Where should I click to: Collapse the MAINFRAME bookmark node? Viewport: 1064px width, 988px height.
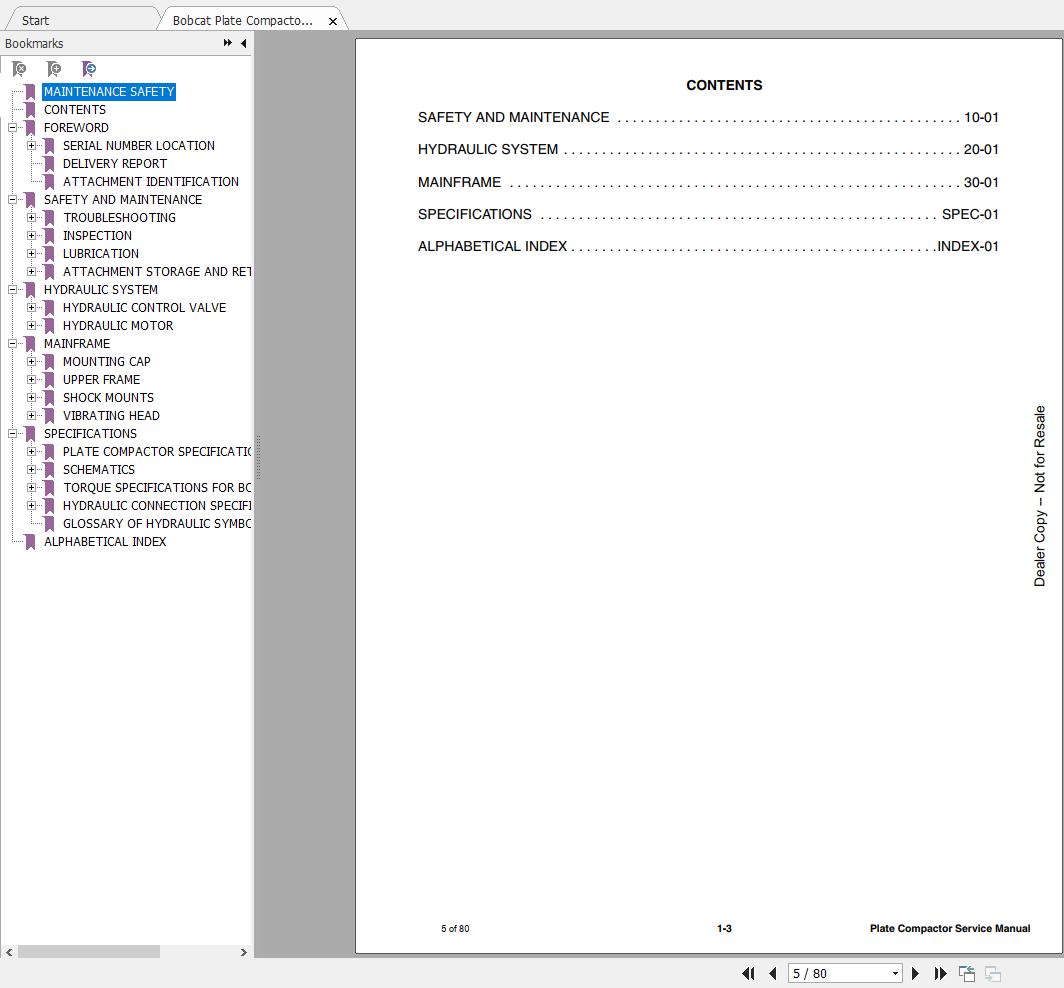pos(12,343)
